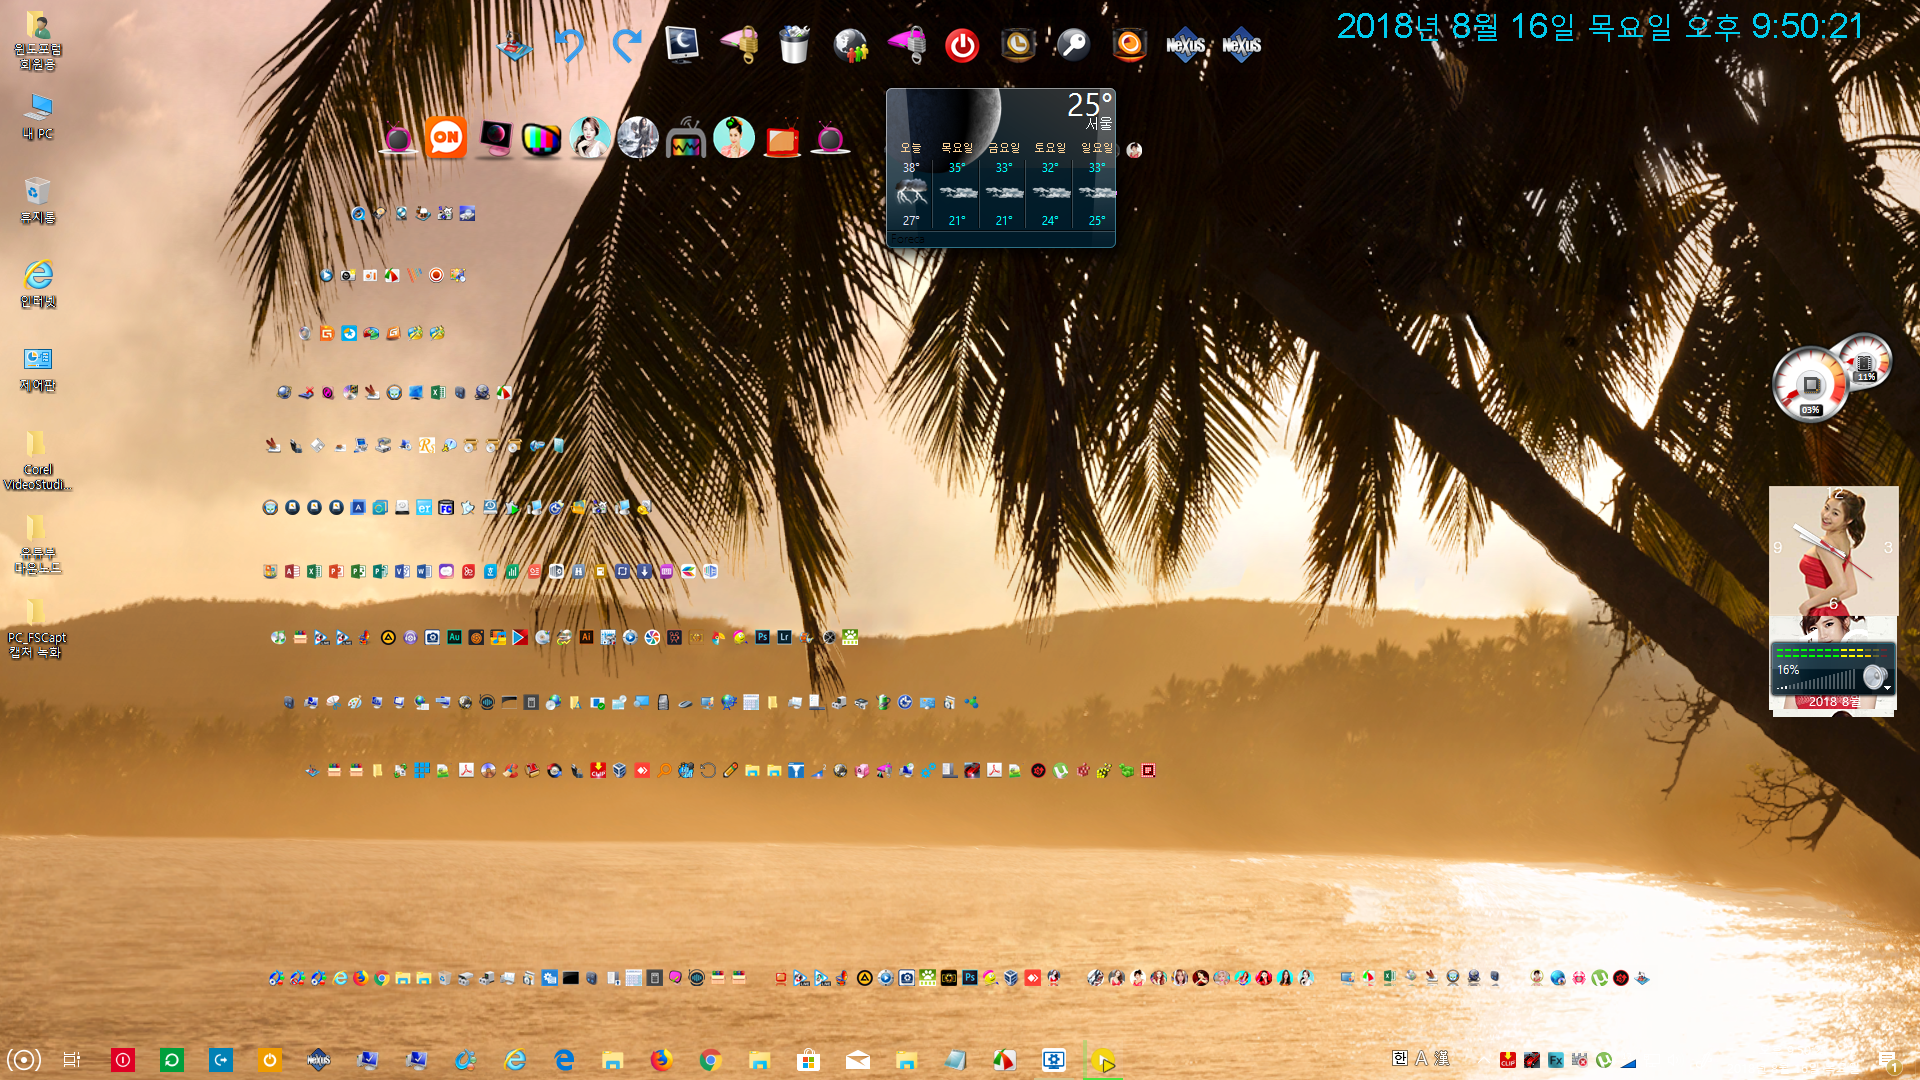Click the golden clock dock icon

[x=1018, y=45]
